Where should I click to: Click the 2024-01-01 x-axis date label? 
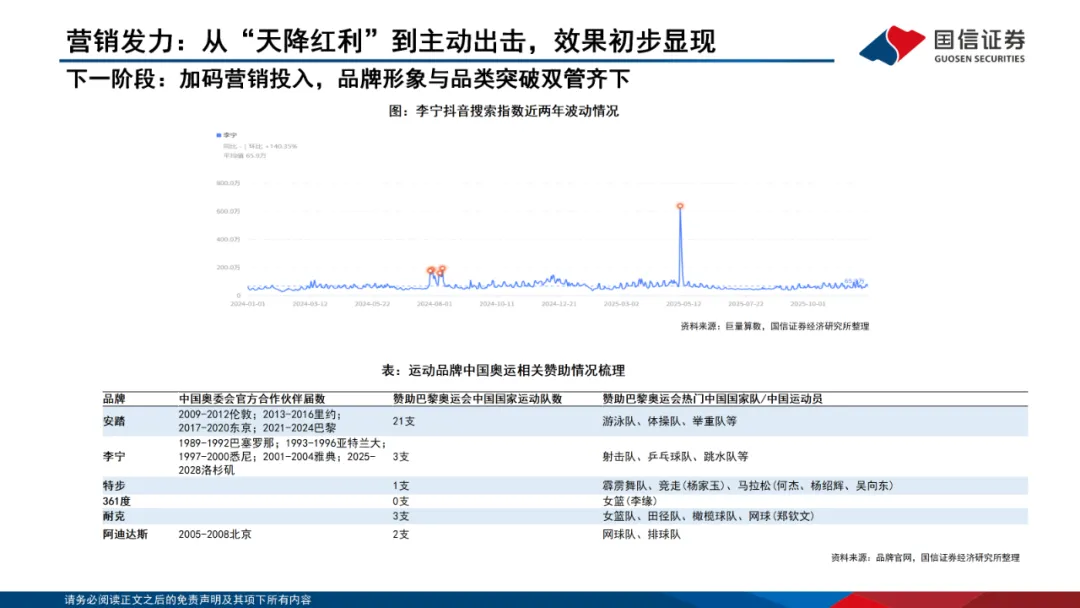[x=247, y=304]
